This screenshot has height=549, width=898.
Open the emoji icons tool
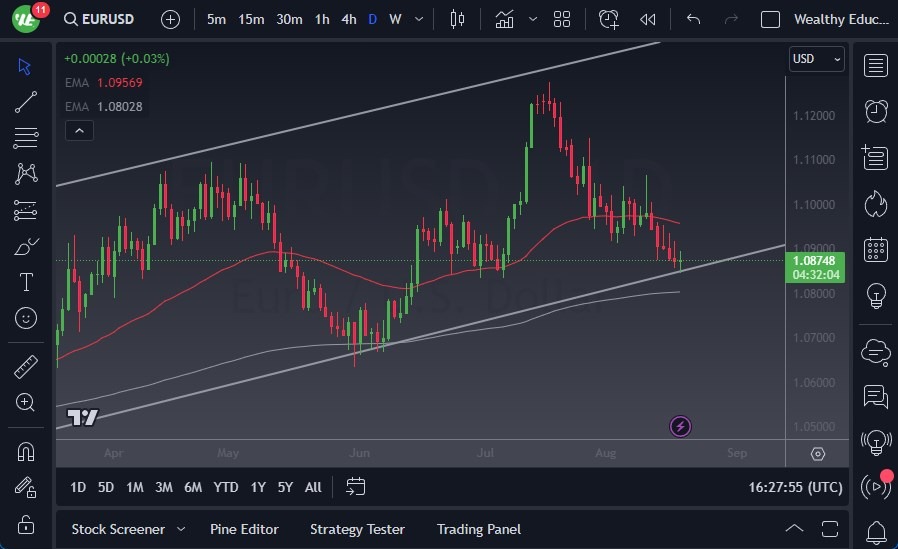(x=26, y=318)
